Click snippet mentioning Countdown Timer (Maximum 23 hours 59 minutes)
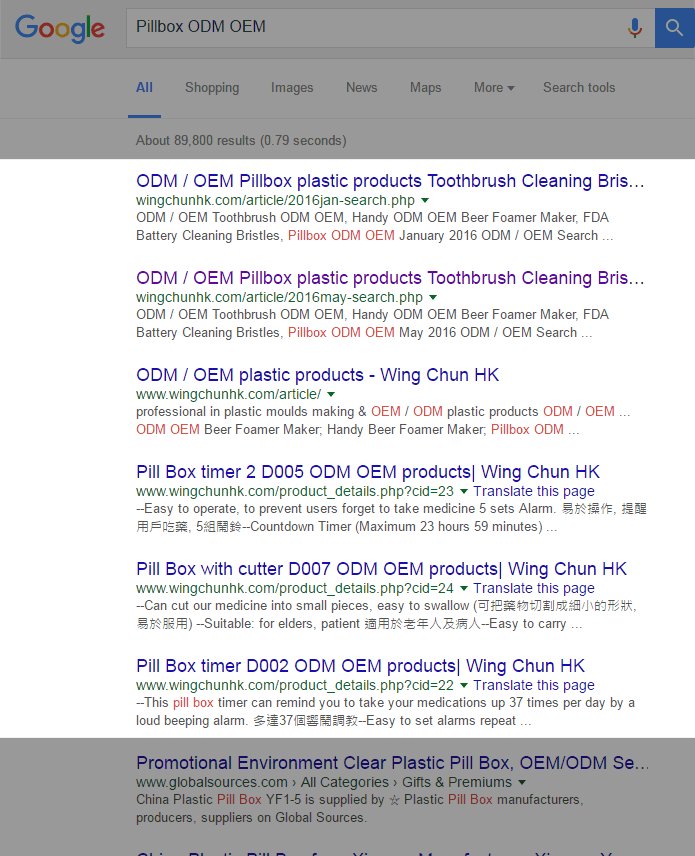This screenshot has height=856, width=695. (391, 518)
